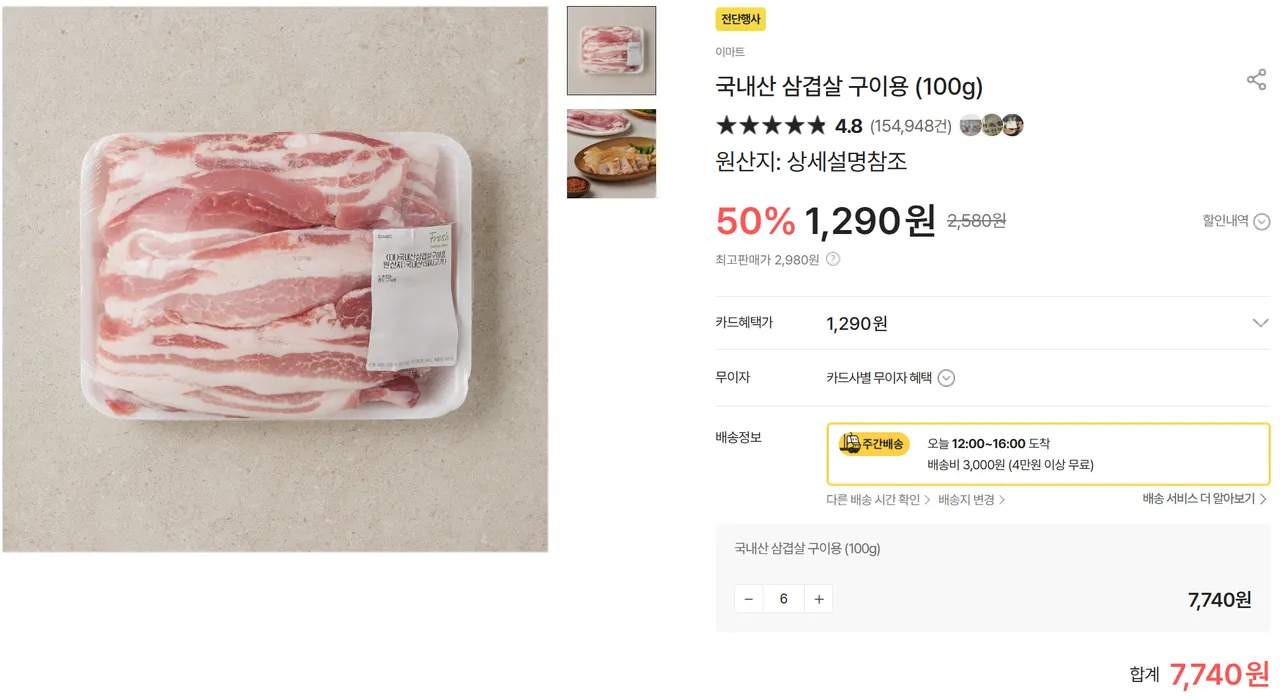Viewport: 1280px width, 700px height.
Task: Click the five-star rating icons
Action: (771, 126)
